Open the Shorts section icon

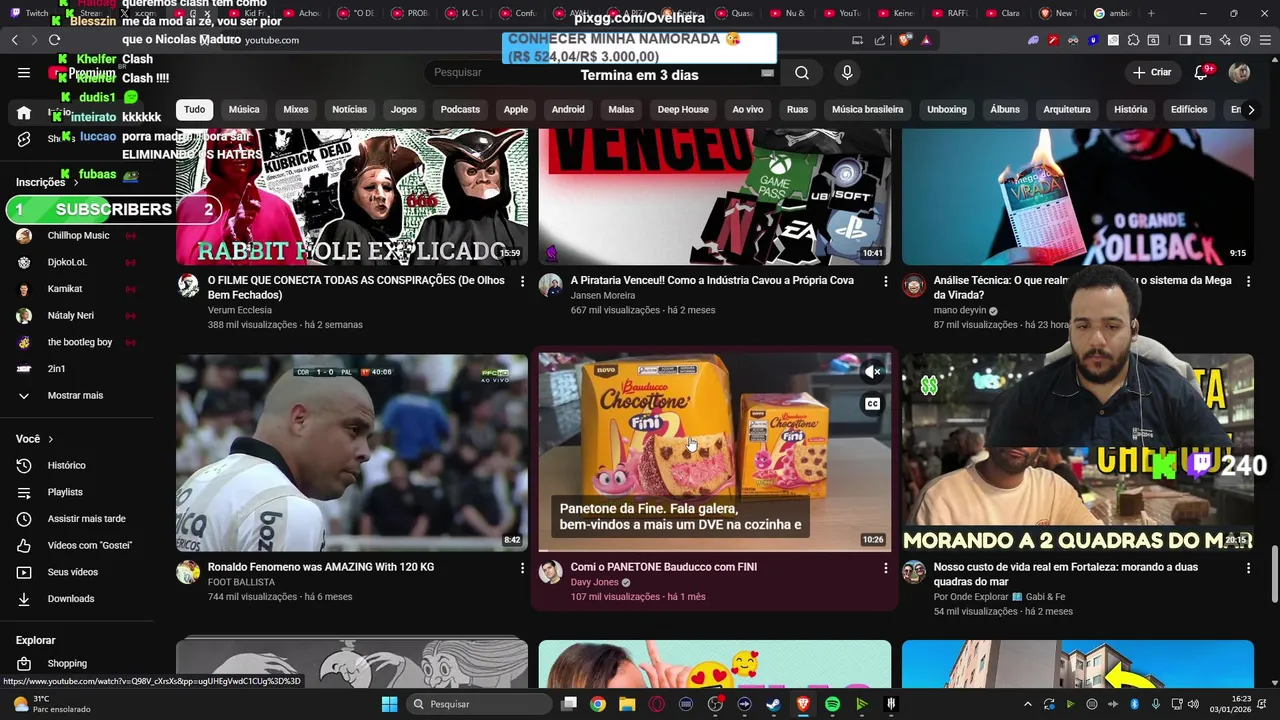[24, 139]
